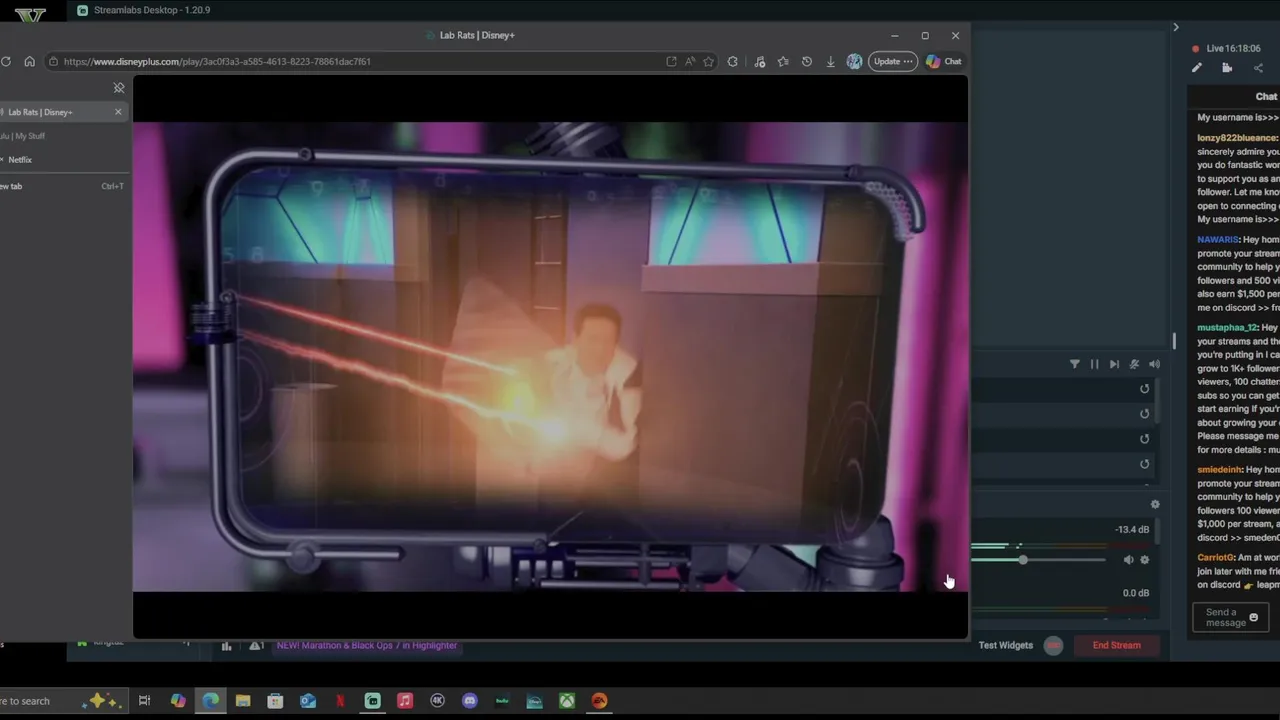
Task: Click the Test Widgets button
Action: pos(1006,645)
